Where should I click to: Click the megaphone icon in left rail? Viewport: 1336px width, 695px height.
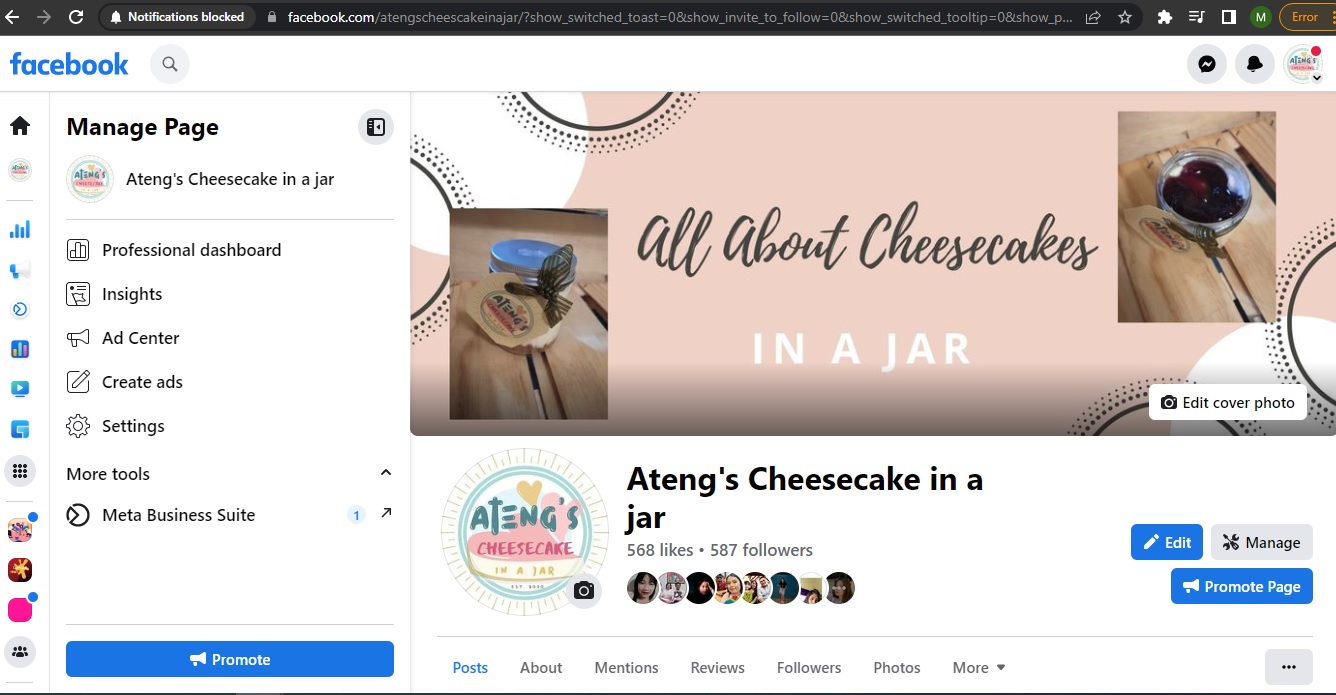[20, 270]
